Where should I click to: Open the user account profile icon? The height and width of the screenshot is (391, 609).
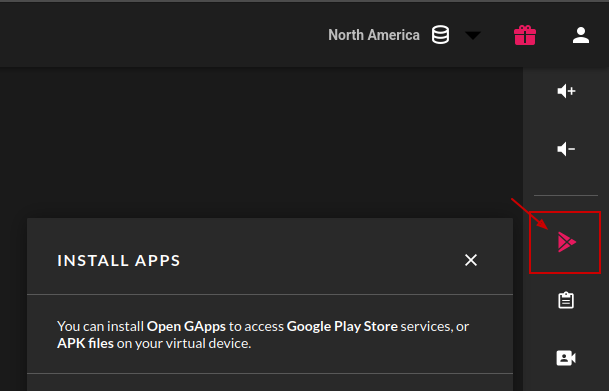[x=581, y=35]
